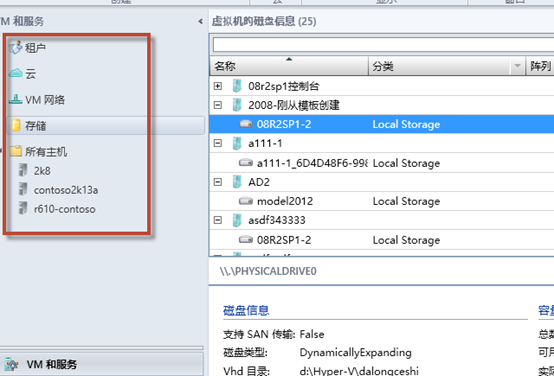The image size is (554, 376).
Task: Sort by the 名称 column header
Action: [x=289, y=66]
